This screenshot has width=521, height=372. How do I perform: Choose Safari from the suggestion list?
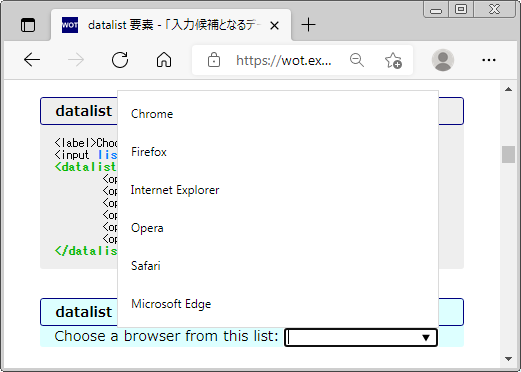coord(278,266)
